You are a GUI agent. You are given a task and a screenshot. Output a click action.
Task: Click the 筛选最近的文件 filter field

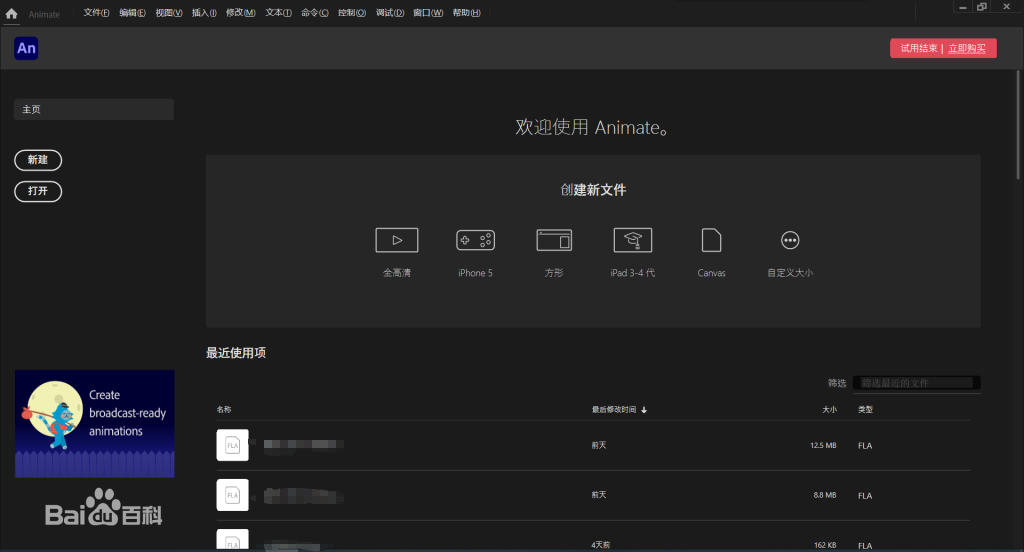coord(916,383)
